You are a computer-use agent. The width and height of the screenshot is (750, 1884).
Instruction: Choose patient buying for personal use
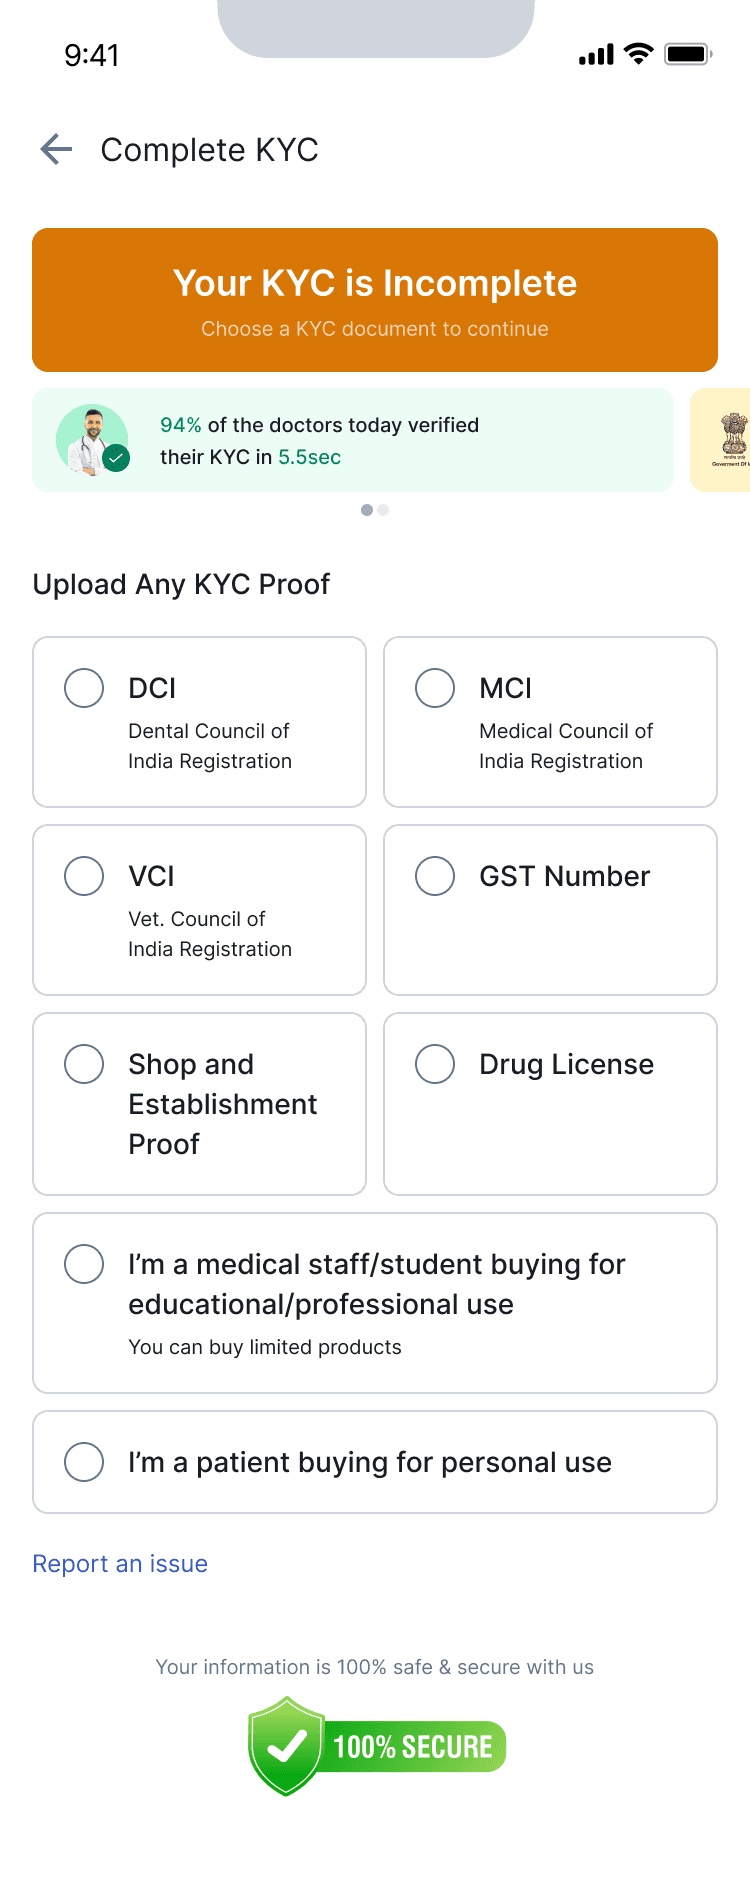84,1462
